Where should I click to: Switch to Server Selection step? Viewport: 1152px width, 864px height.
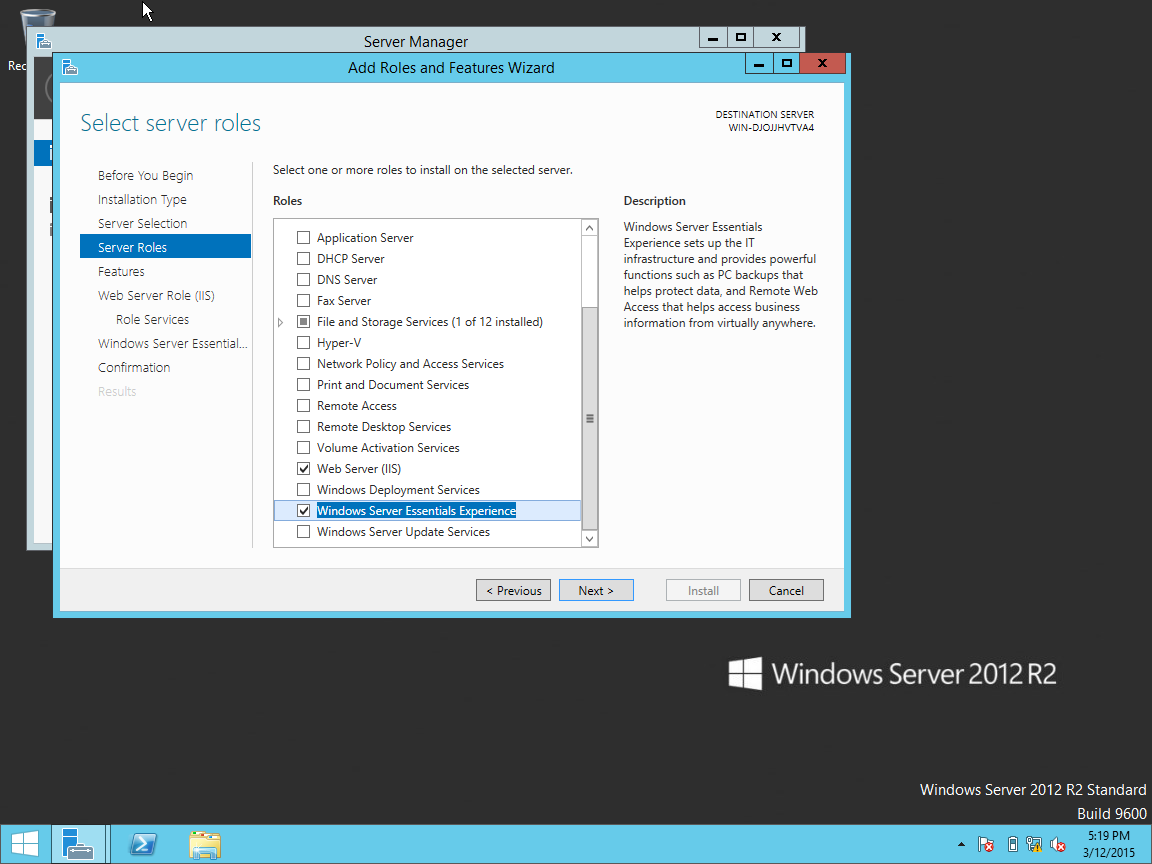(x=143, y=223)
